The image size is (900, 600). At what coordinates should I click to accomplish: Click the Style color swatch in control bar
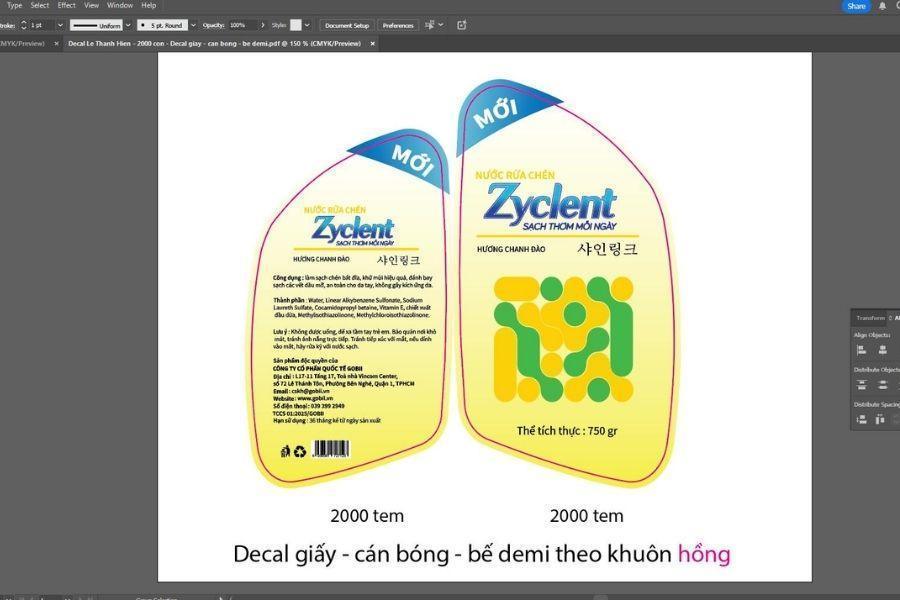[x=296, y=25]
